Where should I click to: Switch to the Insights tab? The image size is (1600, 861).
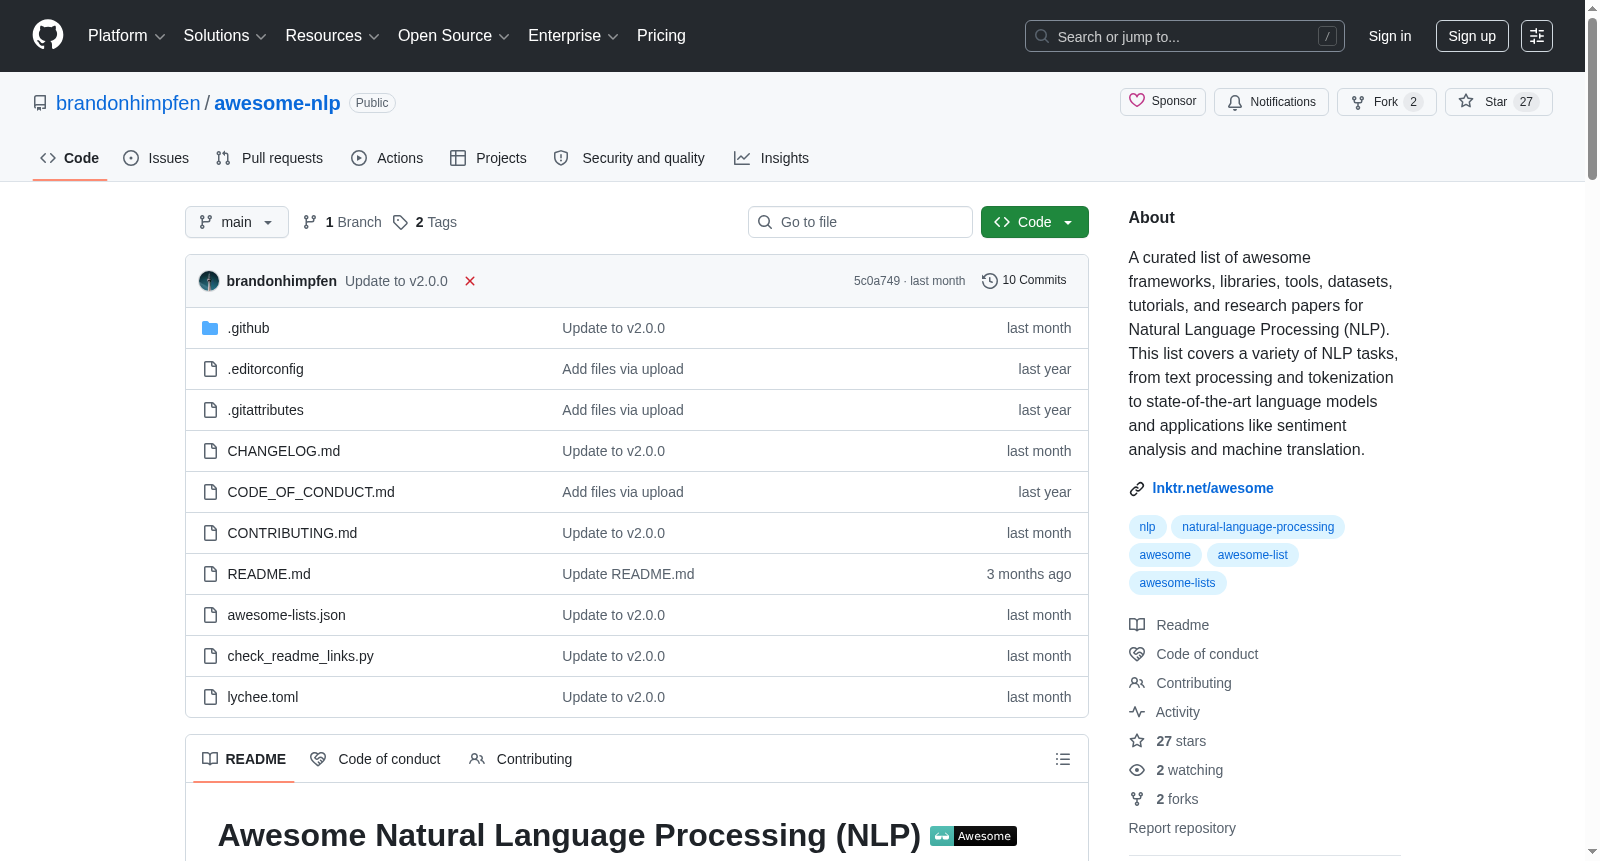tap(771, 158)
